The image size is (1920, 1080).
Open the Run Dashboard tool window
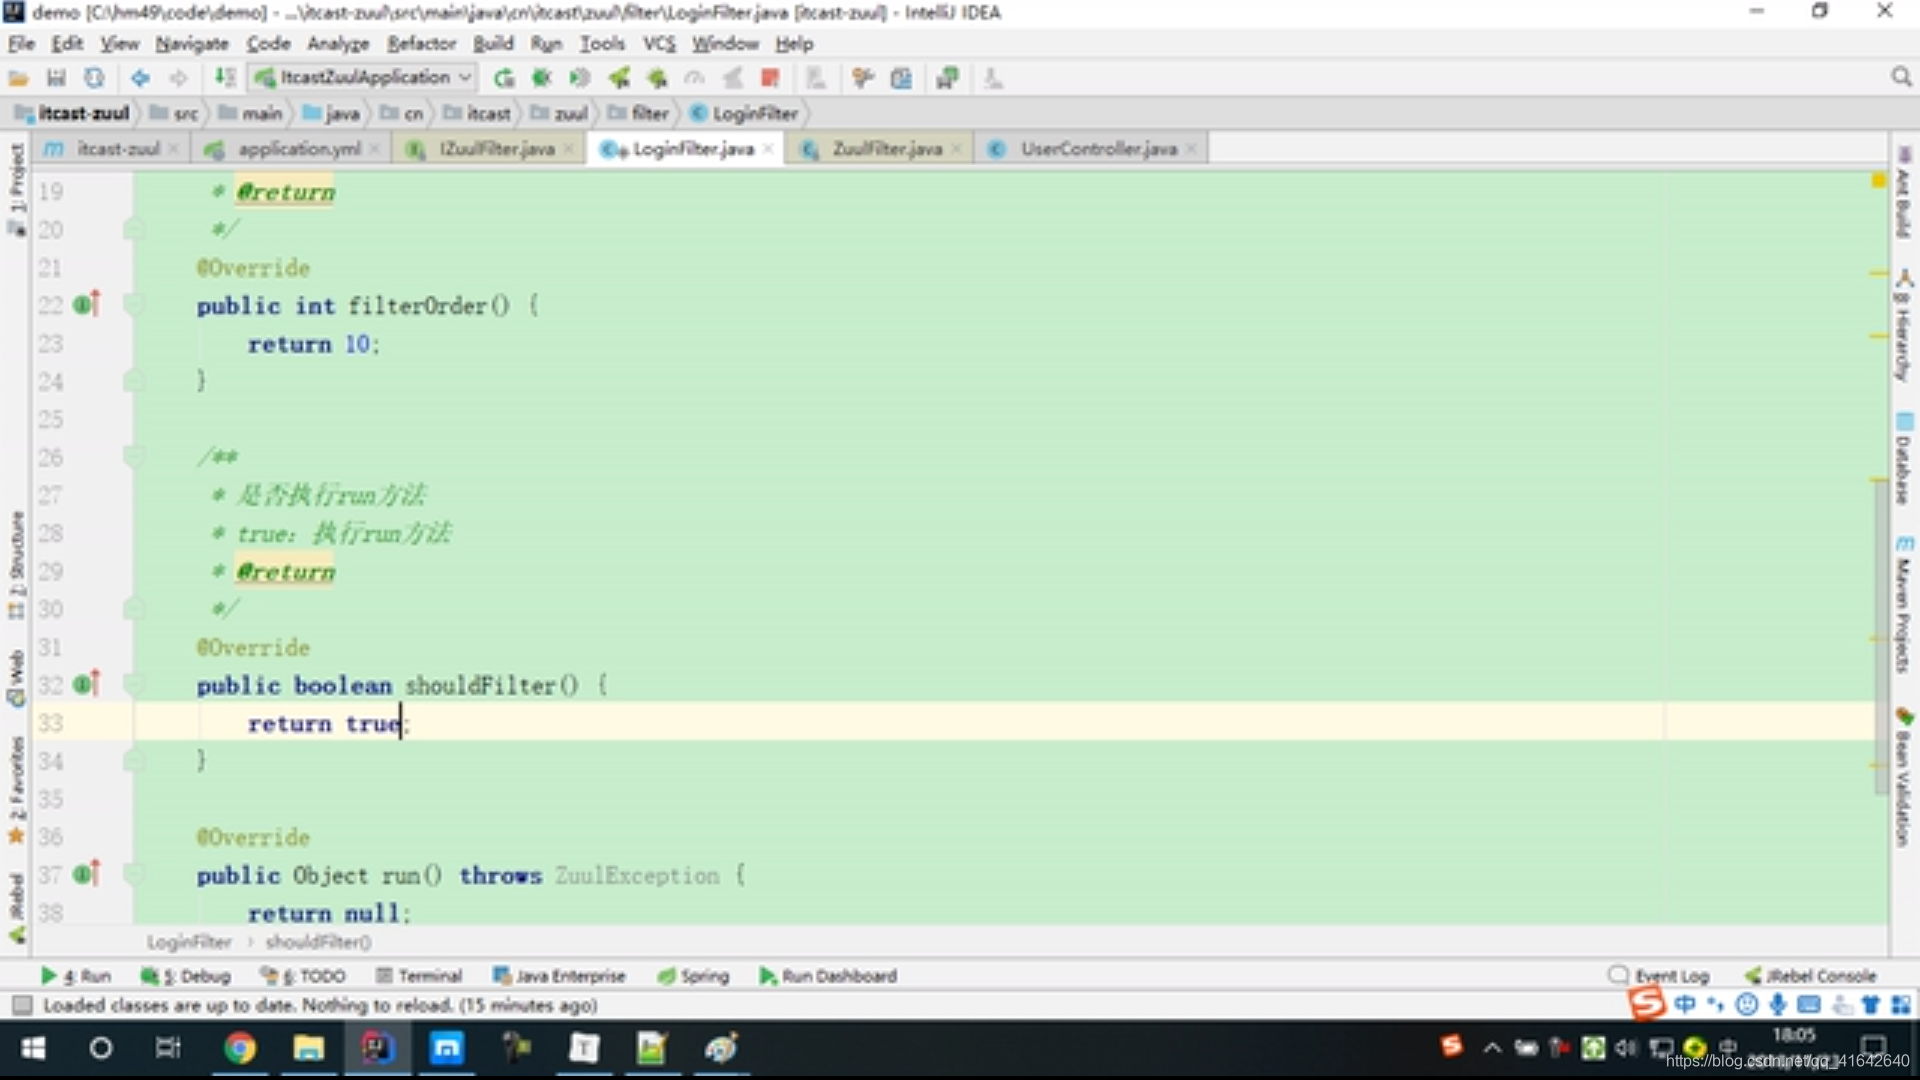click(828, 976)
